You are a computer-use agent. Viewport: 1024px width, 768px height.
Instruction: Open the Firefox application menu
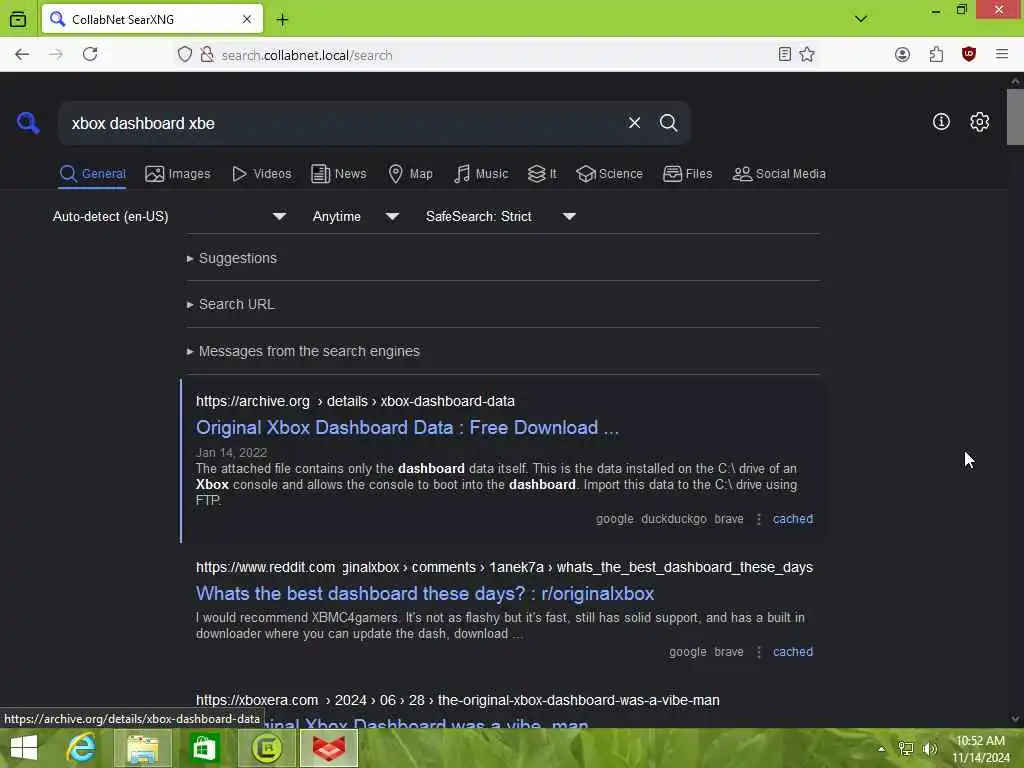coord(1002,55)
